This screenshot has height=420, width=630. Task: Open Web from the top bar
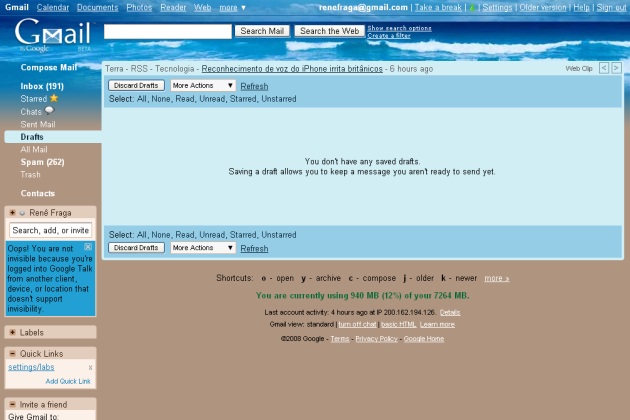202,7
